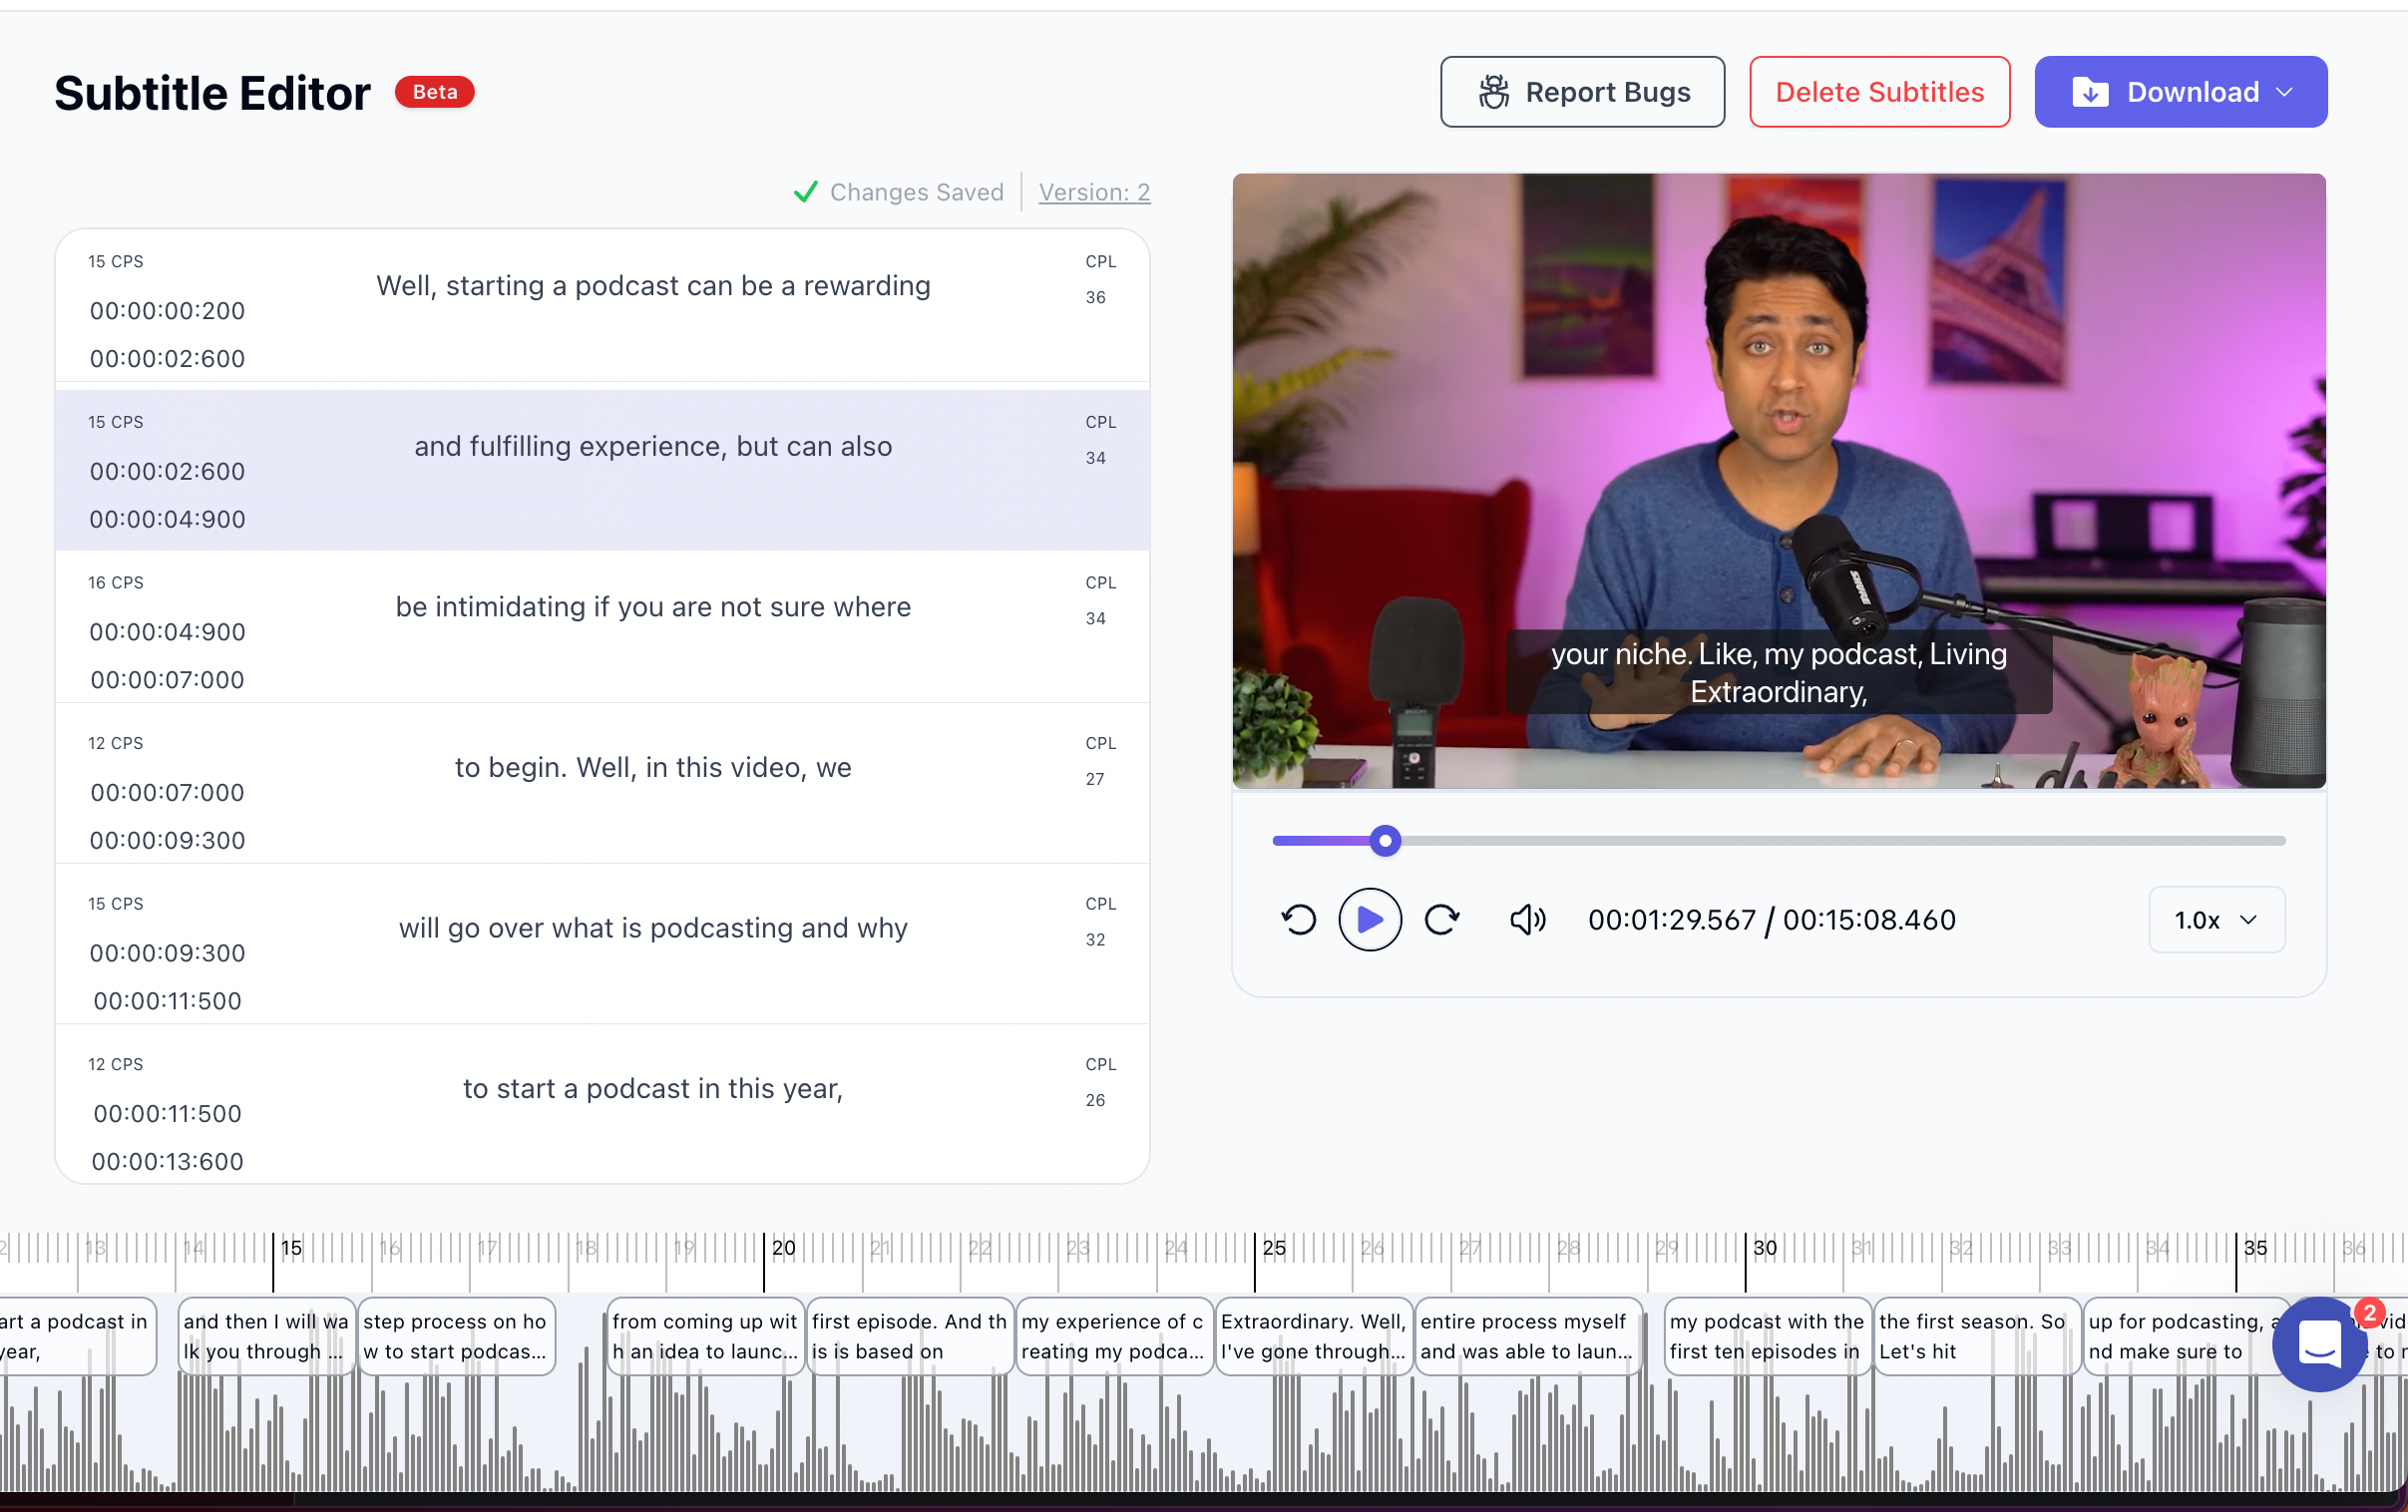2408x1512 pixels.
Task: Click the bug icon in Report Bugs
Action: 1494,92
